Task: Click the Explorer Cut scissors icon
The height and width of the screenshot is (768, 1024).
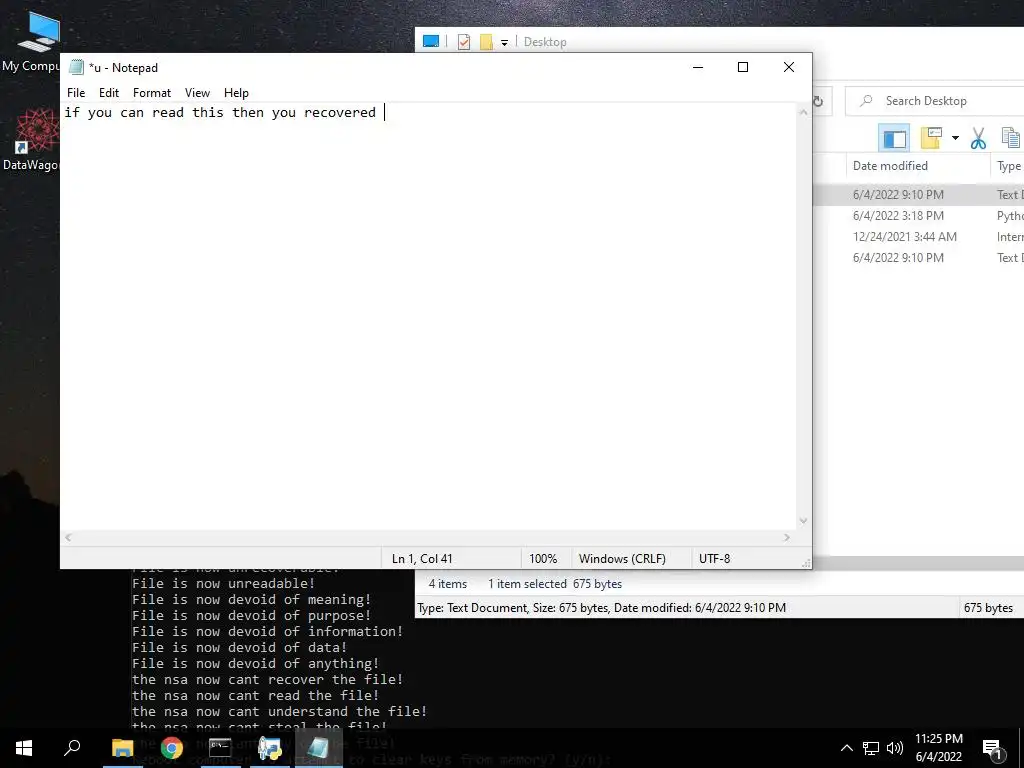Action: pyautogui.click(x=978, y=138)
